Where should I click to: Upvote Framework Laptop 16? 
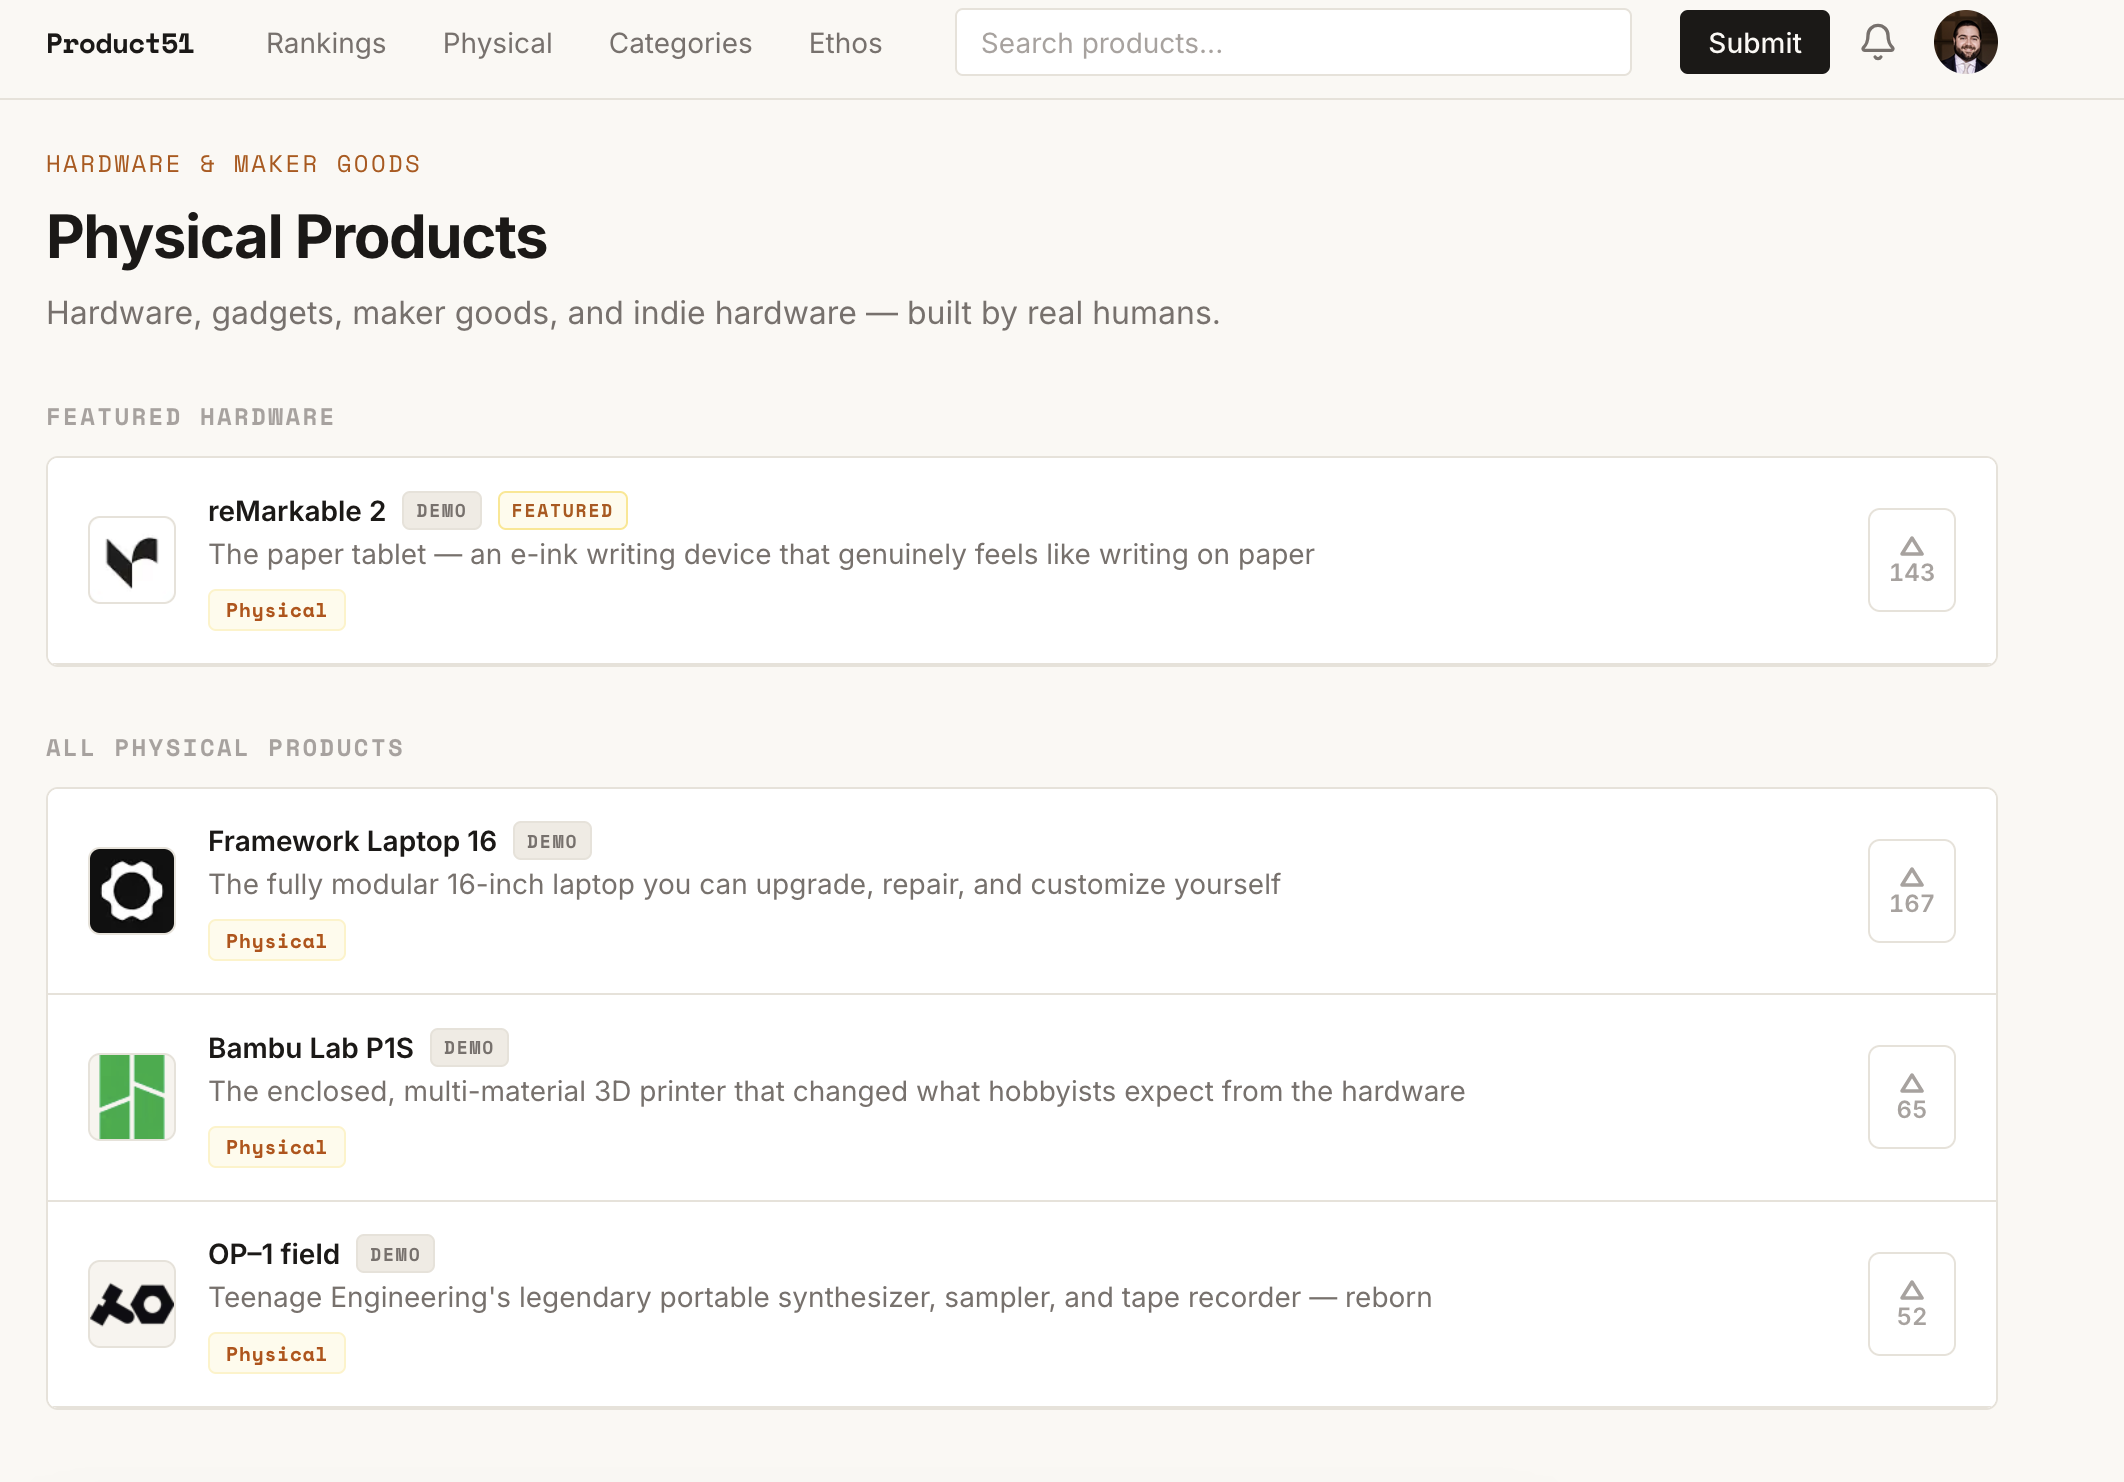(x=1911, y=891)
